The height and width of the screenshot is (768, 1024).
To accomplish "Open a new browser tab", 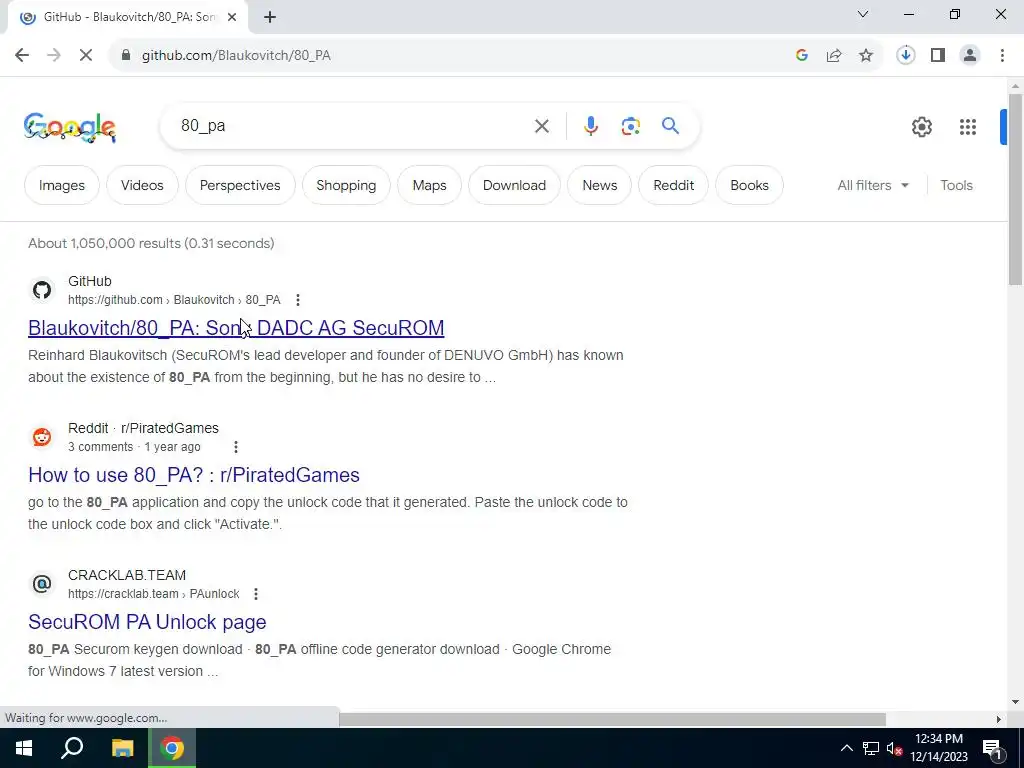I will (x=270, y=17).
